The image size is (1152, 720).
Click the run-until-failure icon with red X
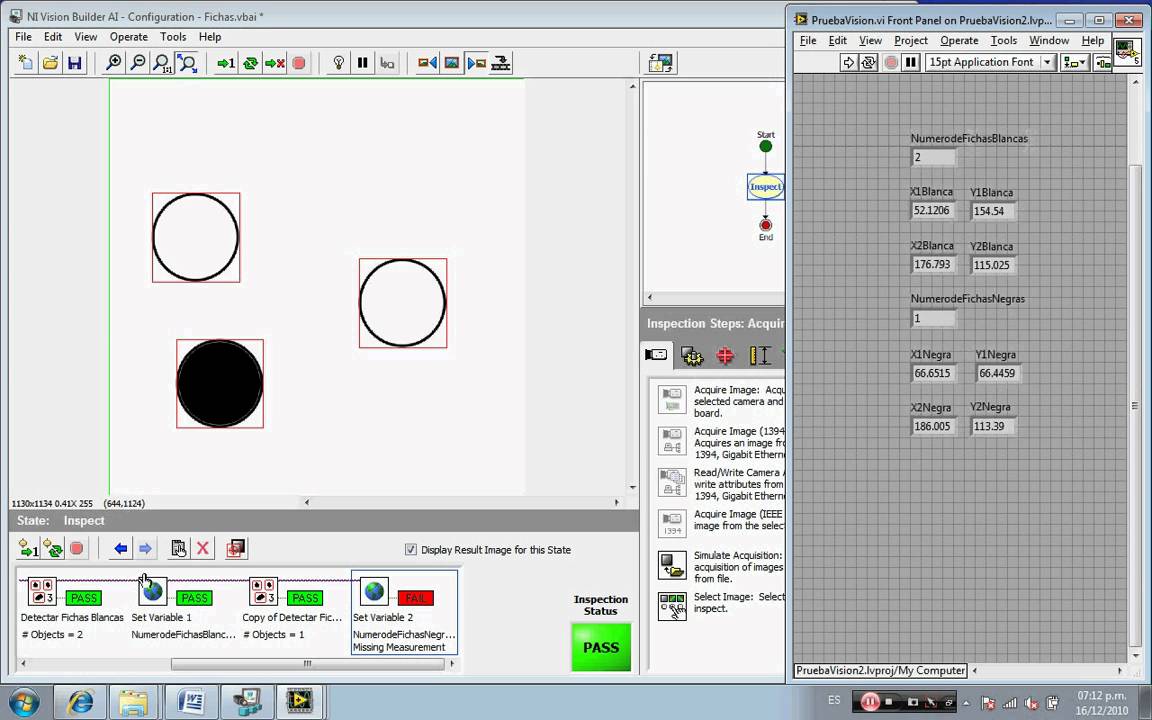click(x=274, y=63)
